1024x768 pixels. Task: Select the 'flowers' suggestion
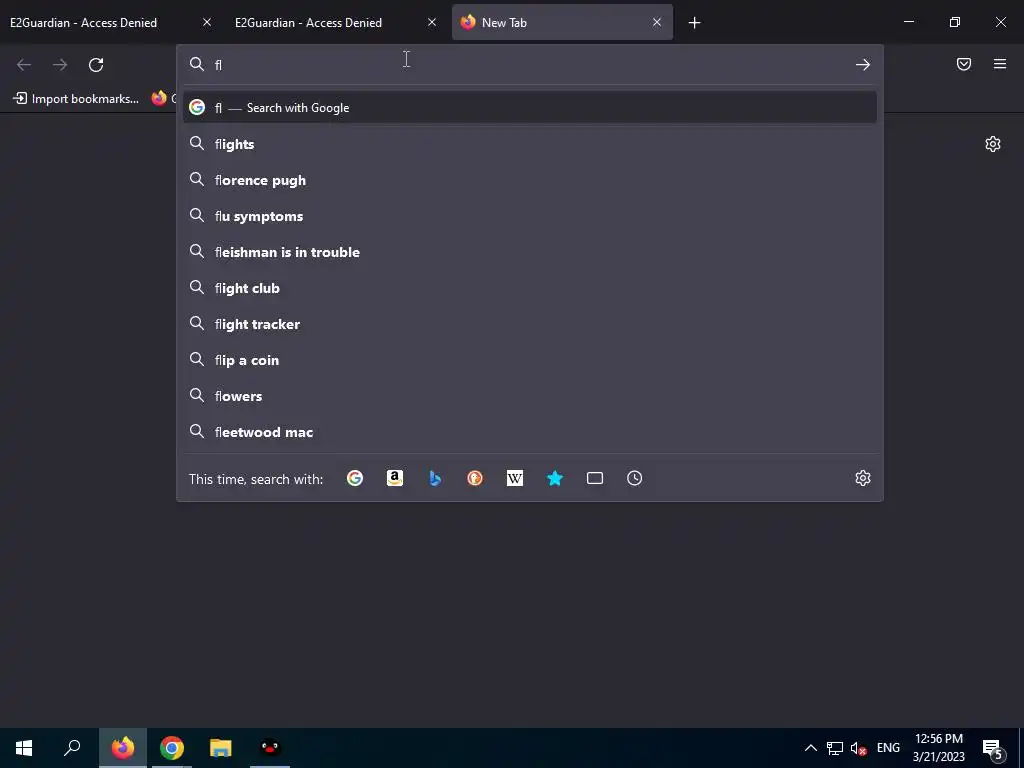click(530, 396)
